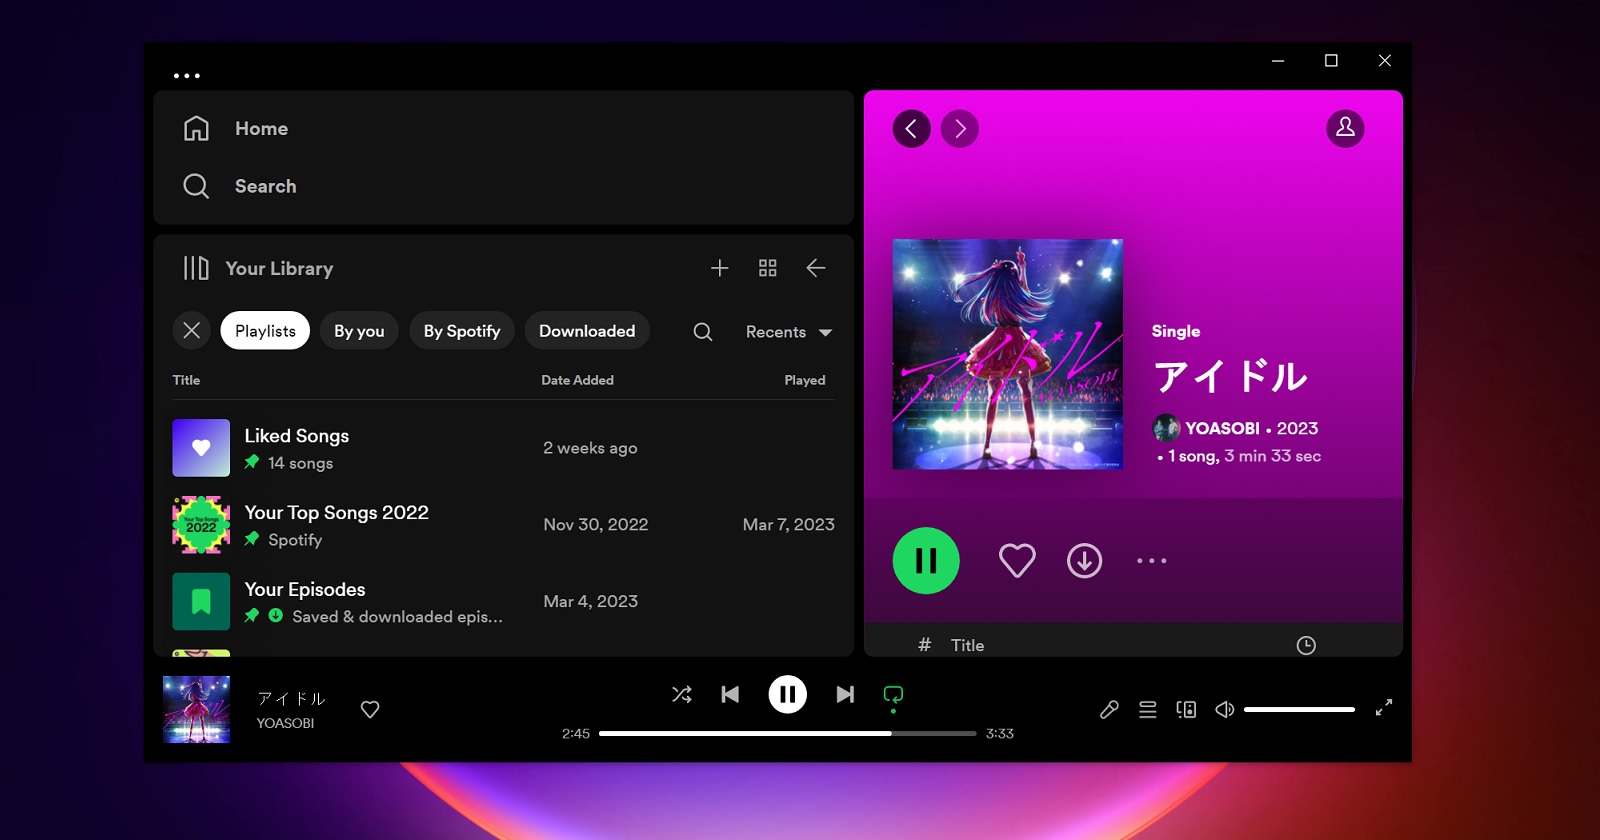The image size is (1600, 840).
Task: Toggle the Playlists filter chip
Action: 265,330
